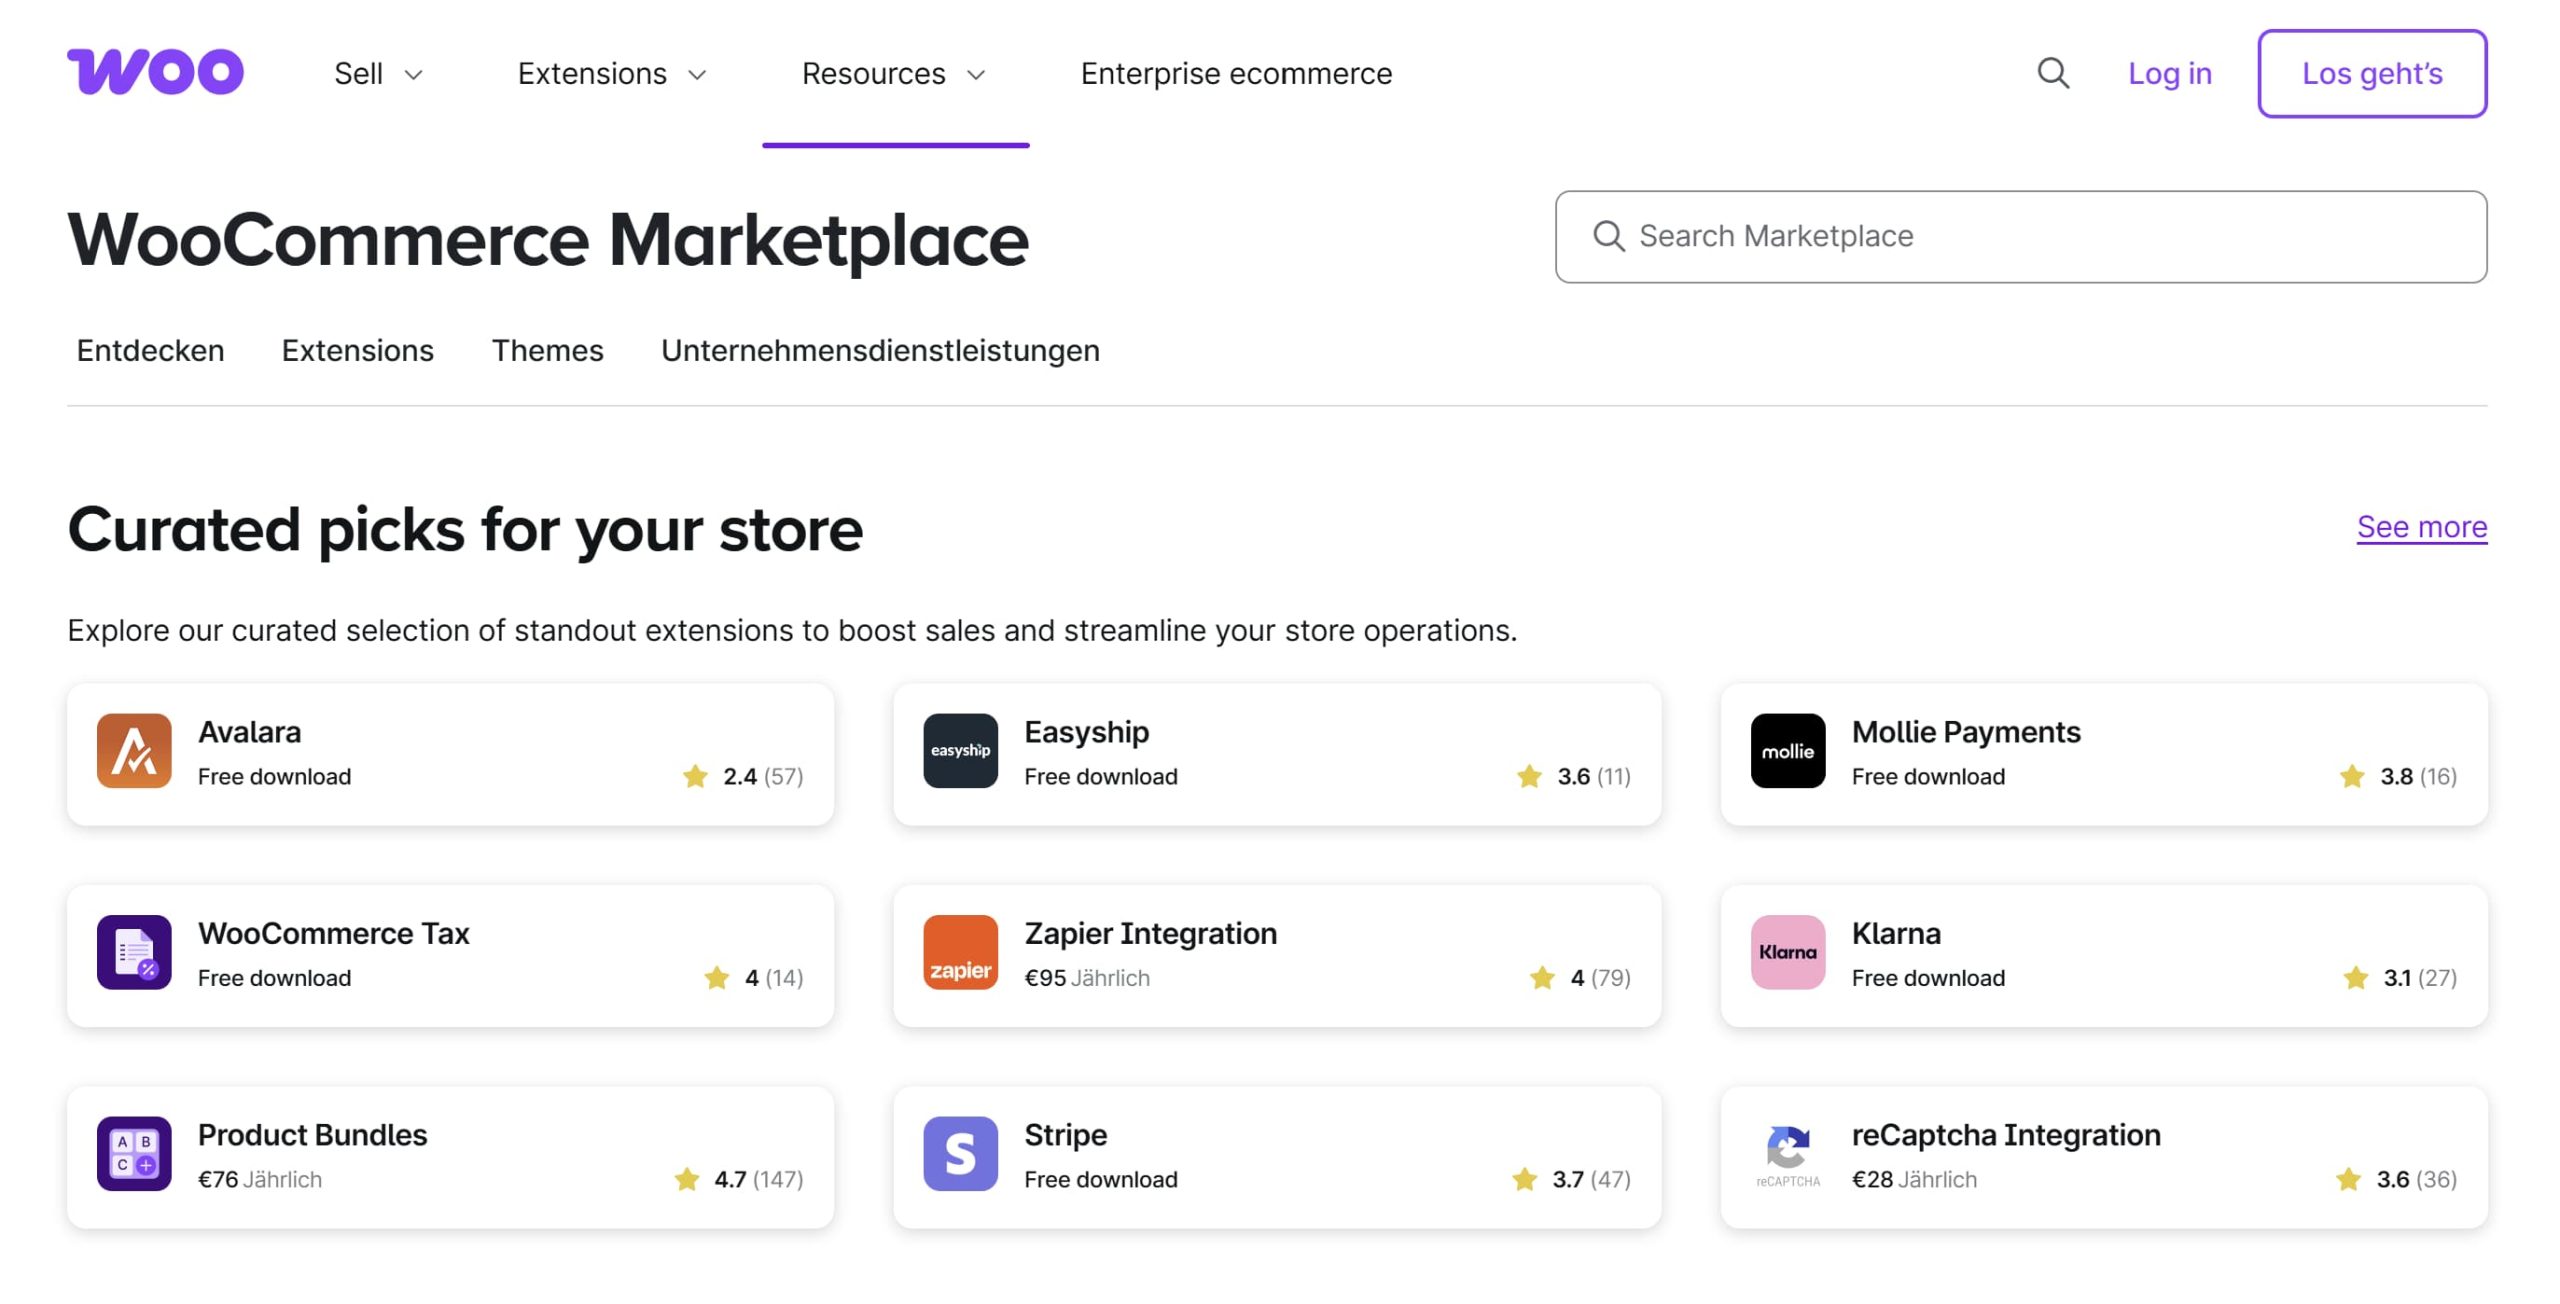This screenshot has width=2560, height=1304.
Task: Click the Los geht's button
Action: (2372, 73)
